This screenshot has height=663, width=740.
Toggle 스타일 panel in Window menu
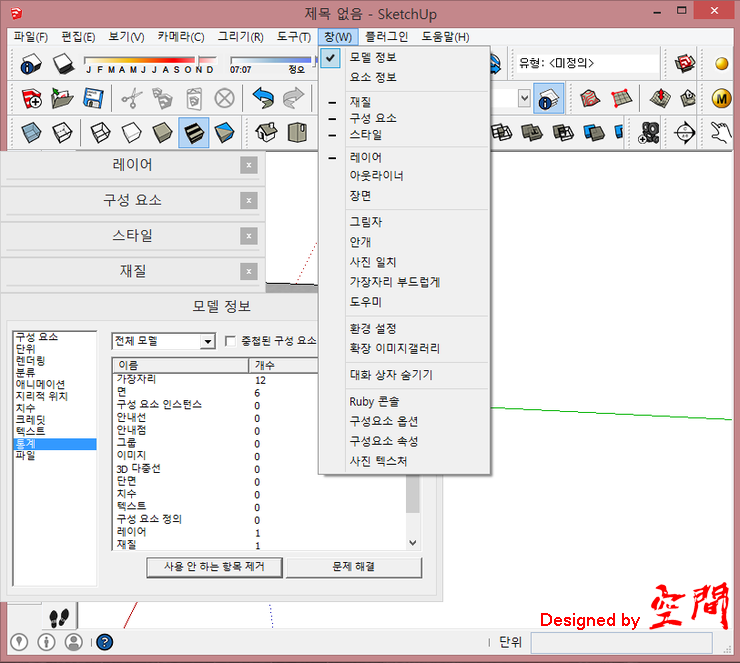404,134
